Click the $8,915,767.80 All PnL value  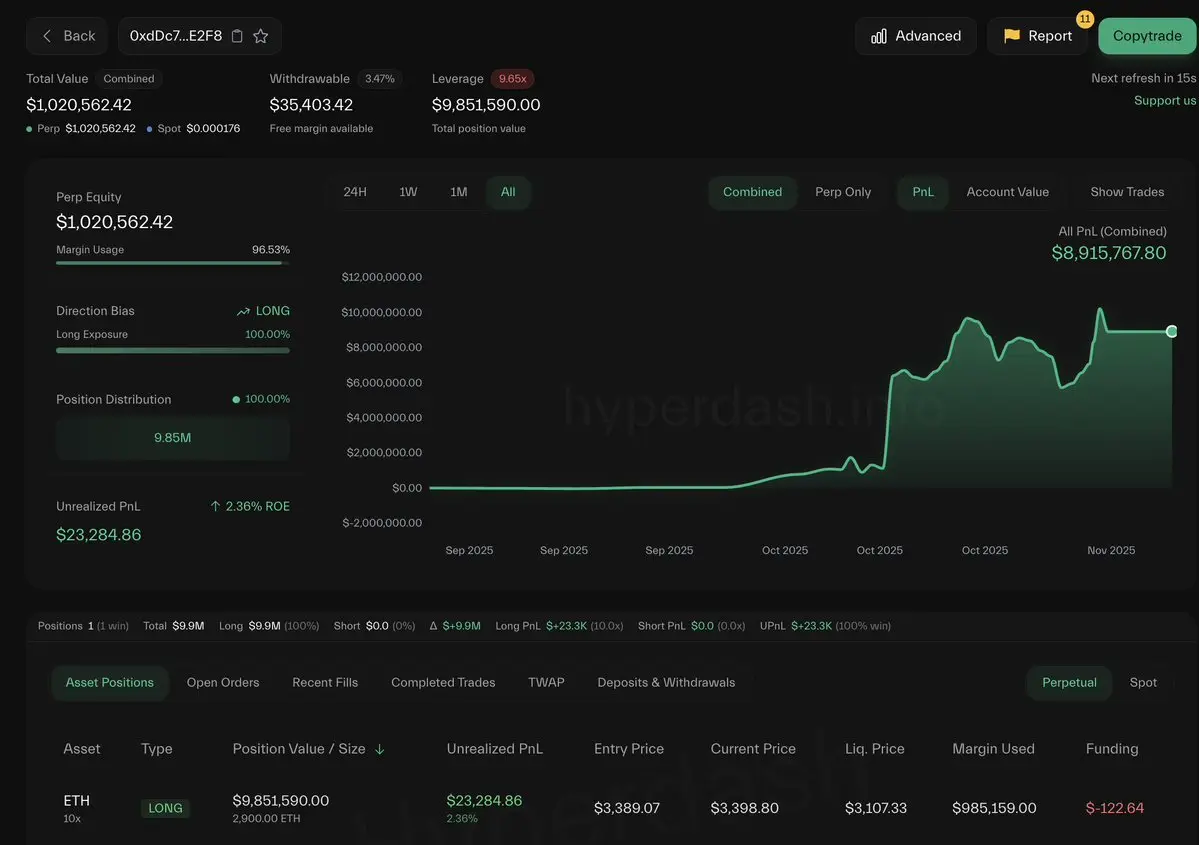coord(1109,253)
